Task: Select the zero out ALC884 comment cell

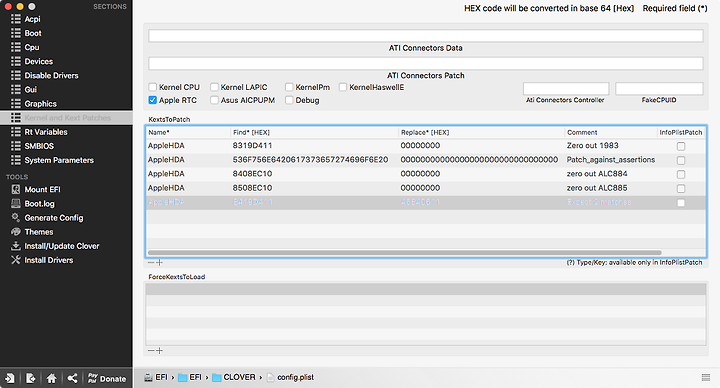Action: click(x=596, y=174)
